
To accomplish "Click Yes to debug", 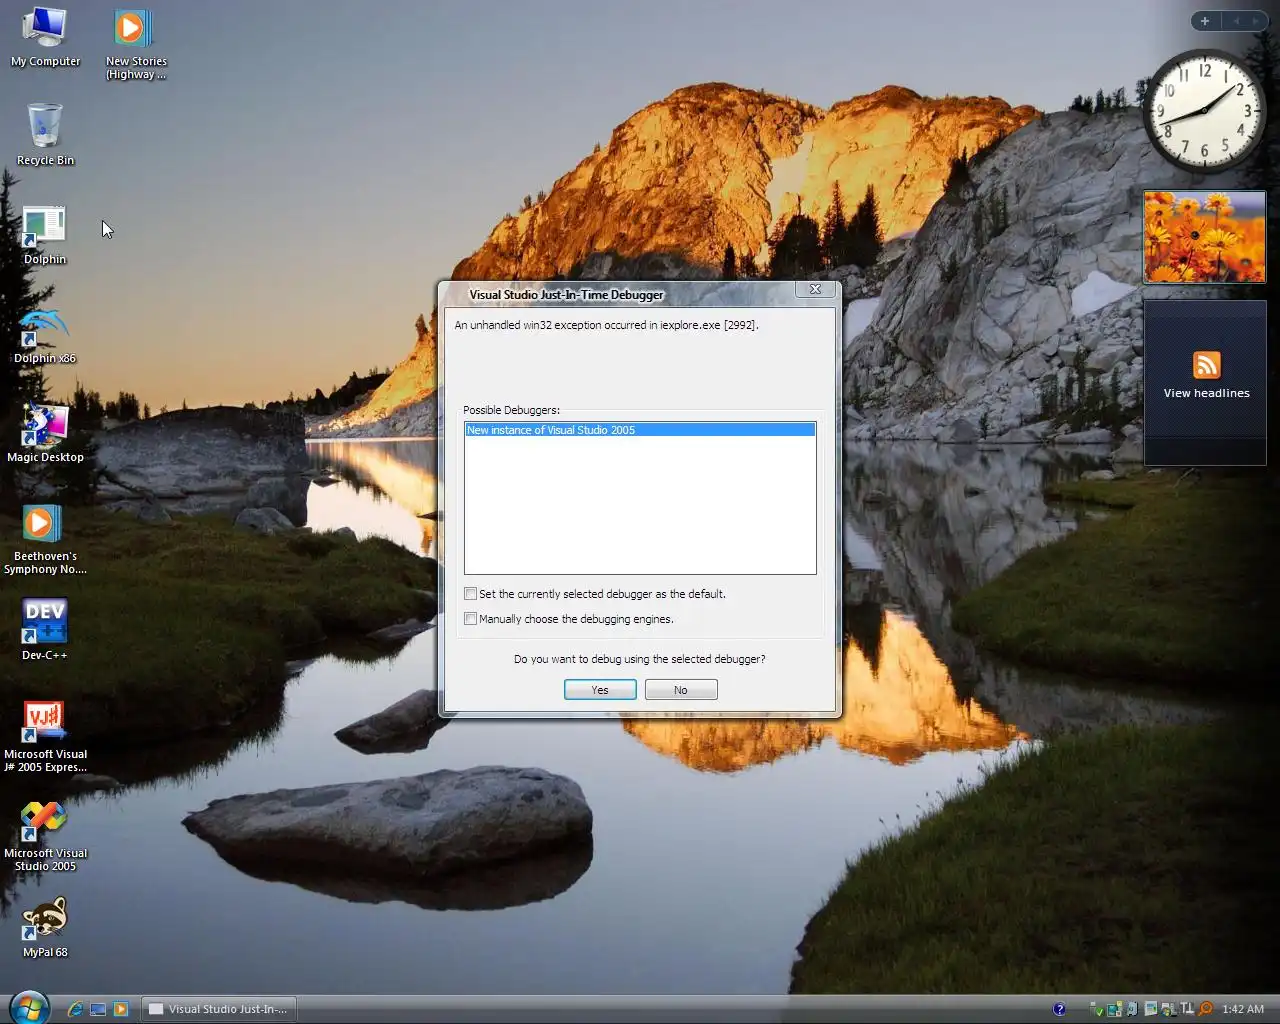I will coord(600,690).
